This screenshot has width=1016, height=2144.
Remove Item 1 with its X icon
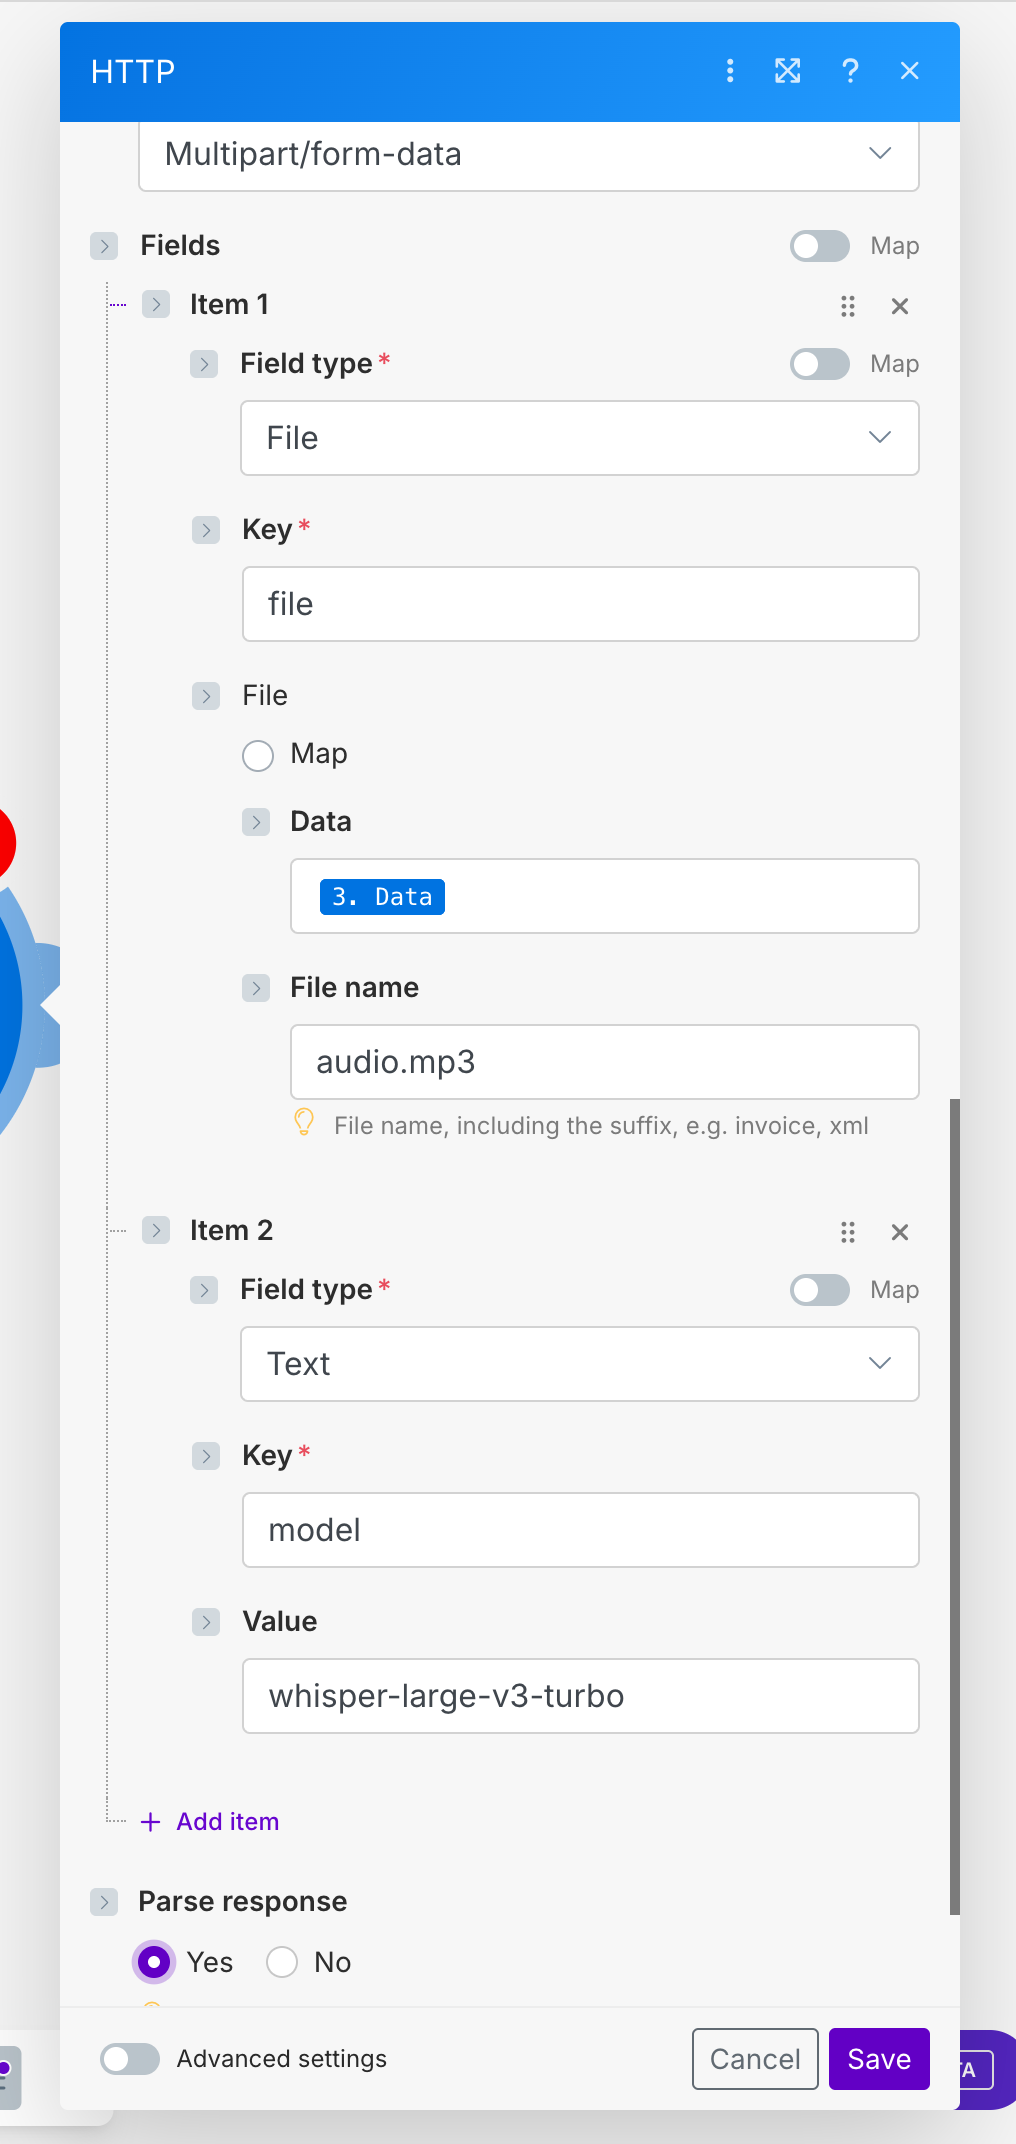(x=900, y=306)
